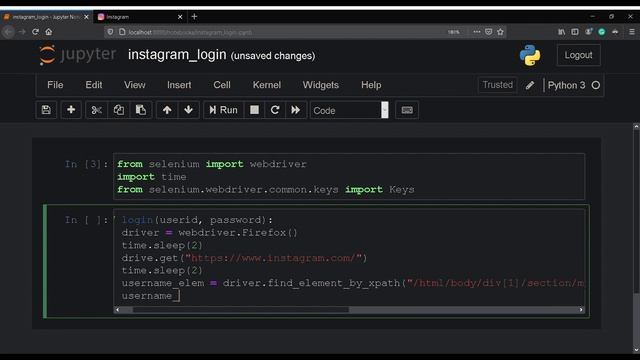Toggle the browser sidebar icon
The height and width of the screenshot is (360, 640).
click(575, 32)
